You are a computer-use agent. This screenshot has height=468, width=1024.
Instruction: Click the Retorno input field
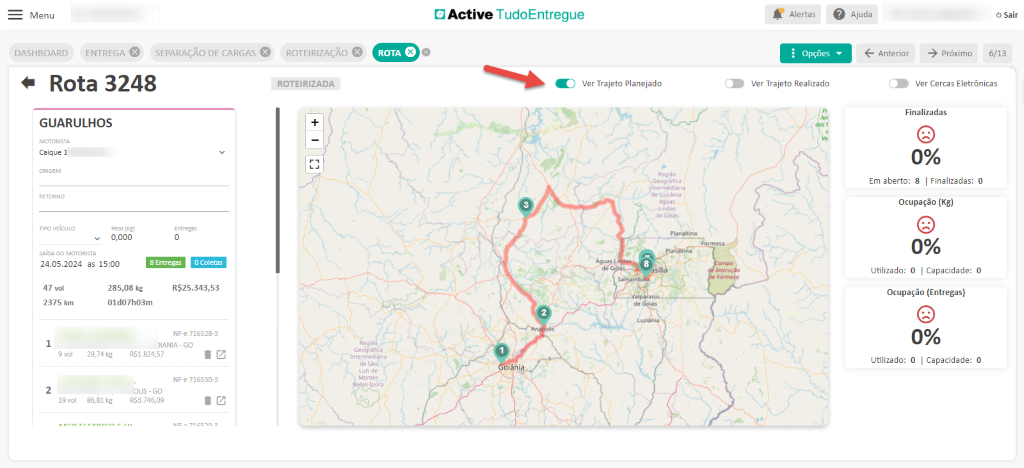(x=133, y=206)
